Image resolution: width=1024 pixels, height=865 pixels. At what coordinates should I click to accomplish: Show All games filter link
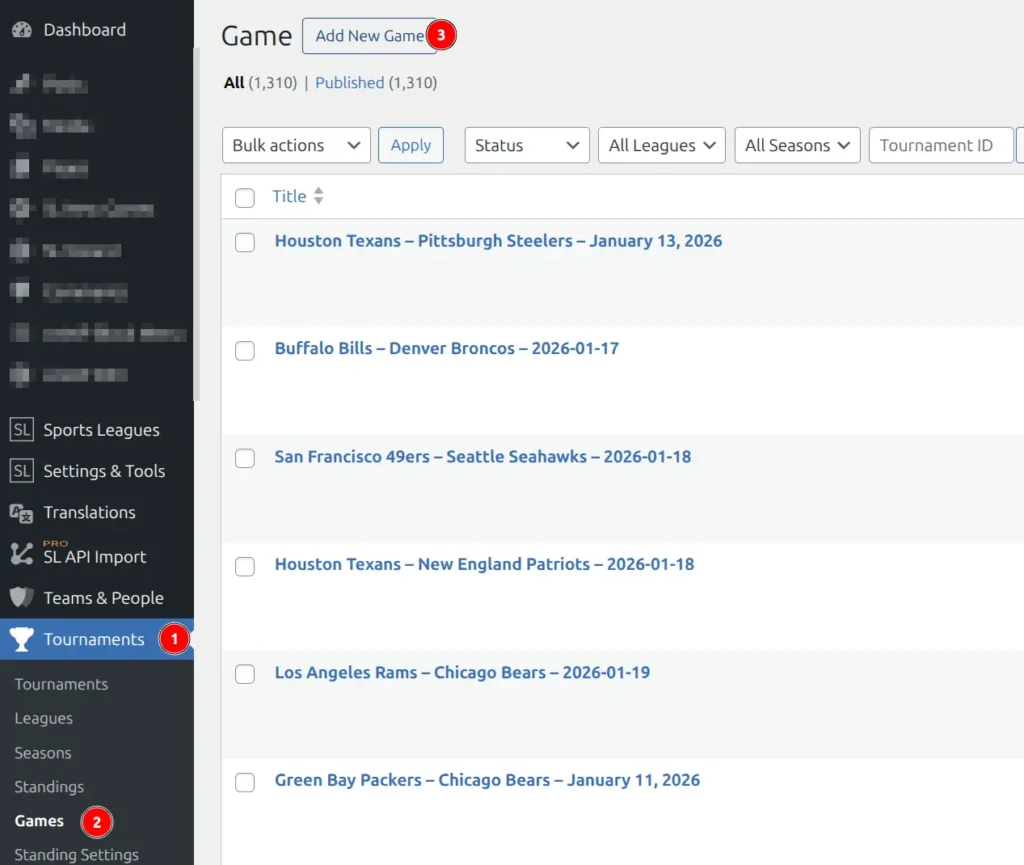pos(234,83)
